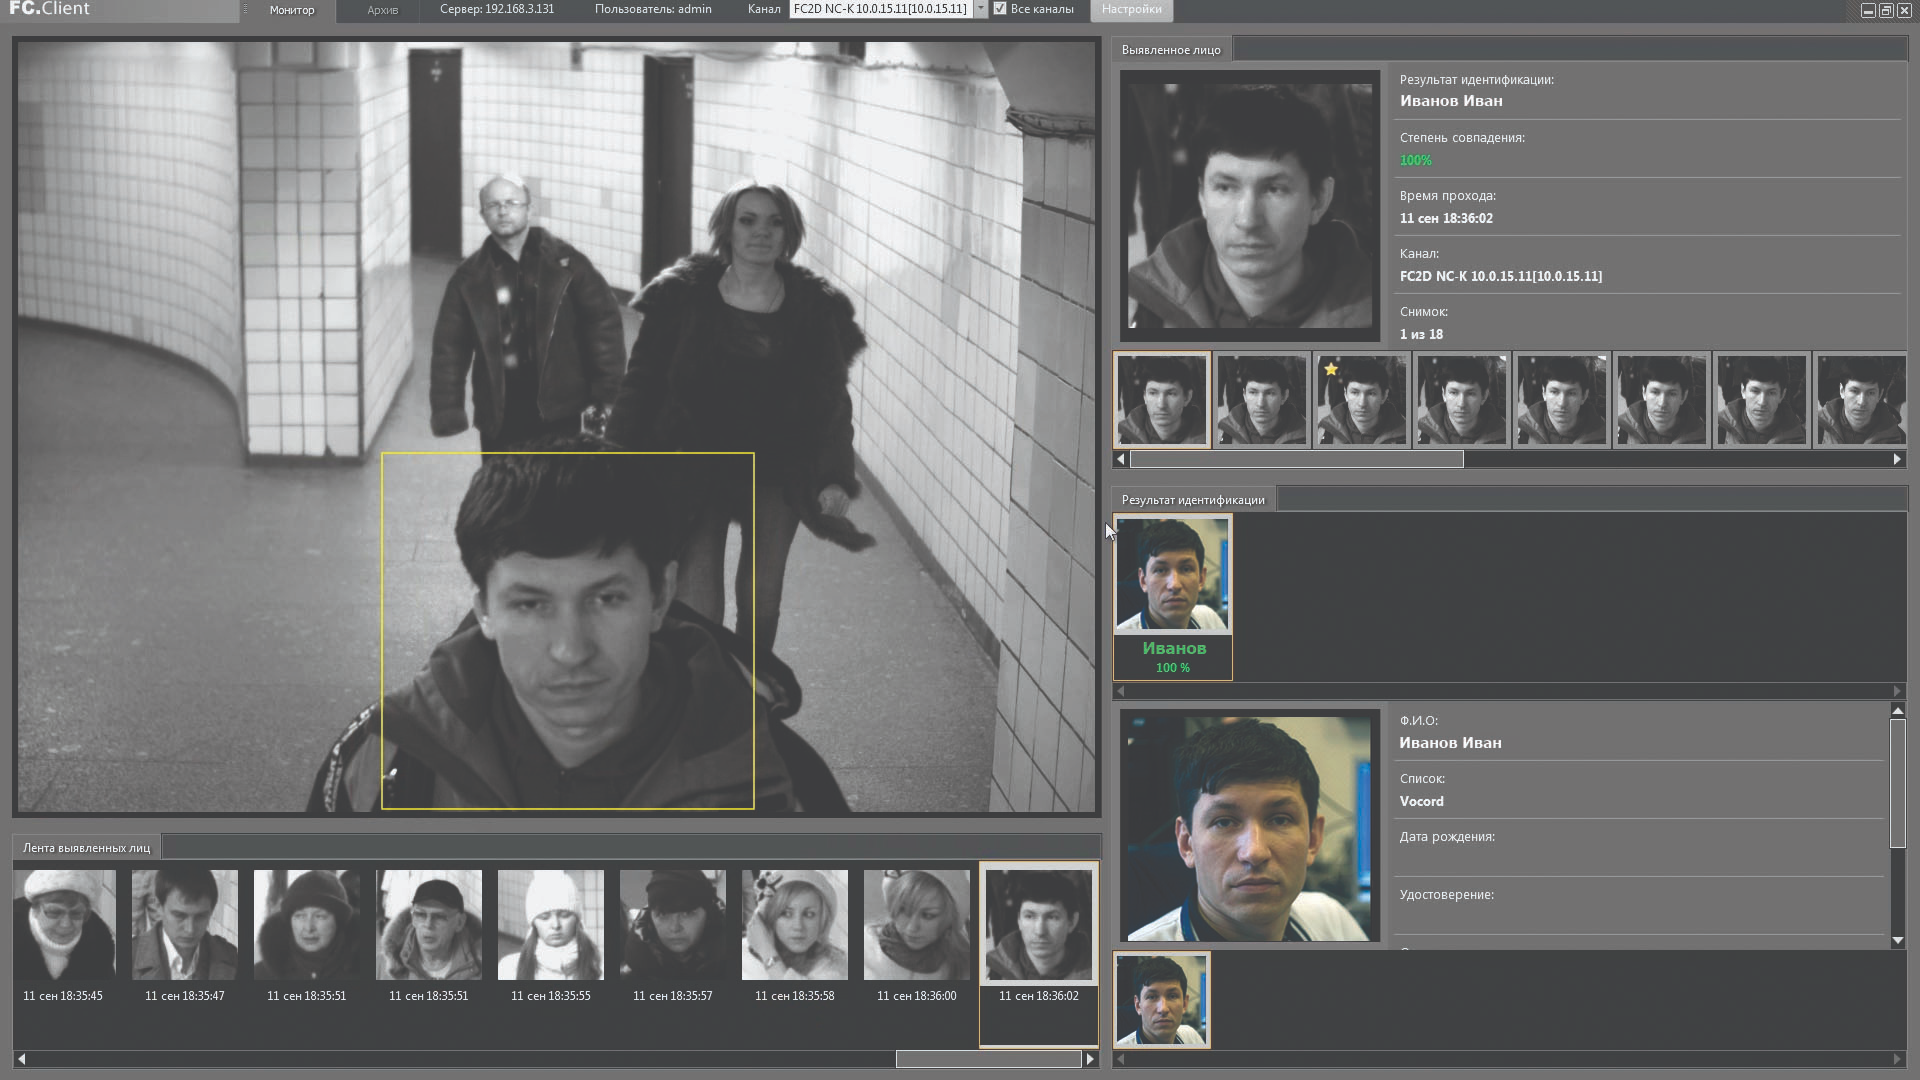Open the Настройки button
Image resolution: width=1920 pixels, height=1080 pixels.
[1131, 10]
